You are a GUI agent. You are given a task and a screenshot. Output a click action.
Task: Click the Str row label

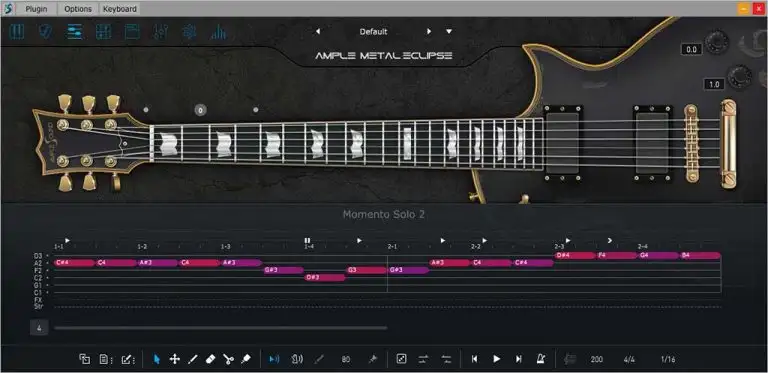pos(38,306)
